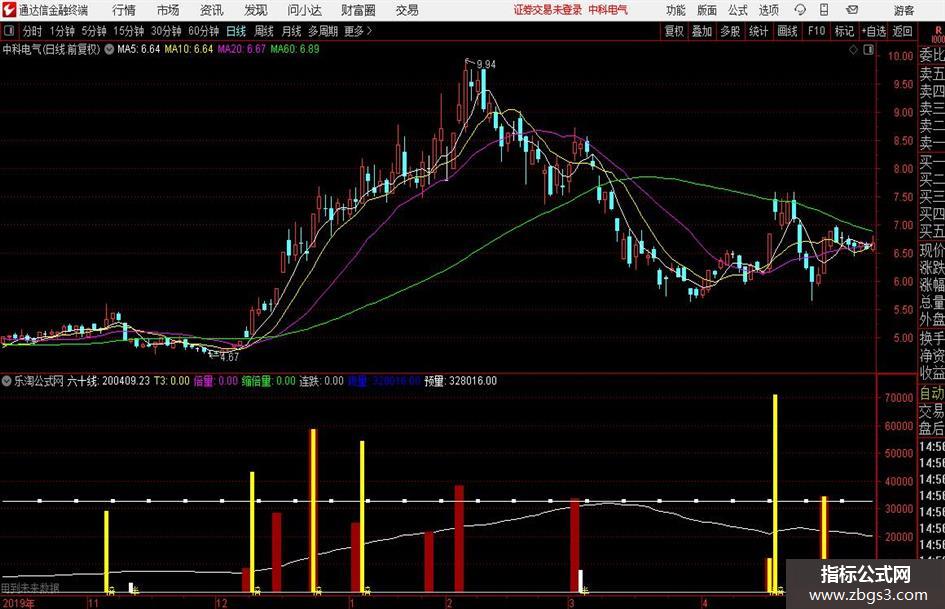The width and height of the screenshot is (945, 609).
Task: Click the 用到未来数据 notice text
Action: [x=31, y=588]
